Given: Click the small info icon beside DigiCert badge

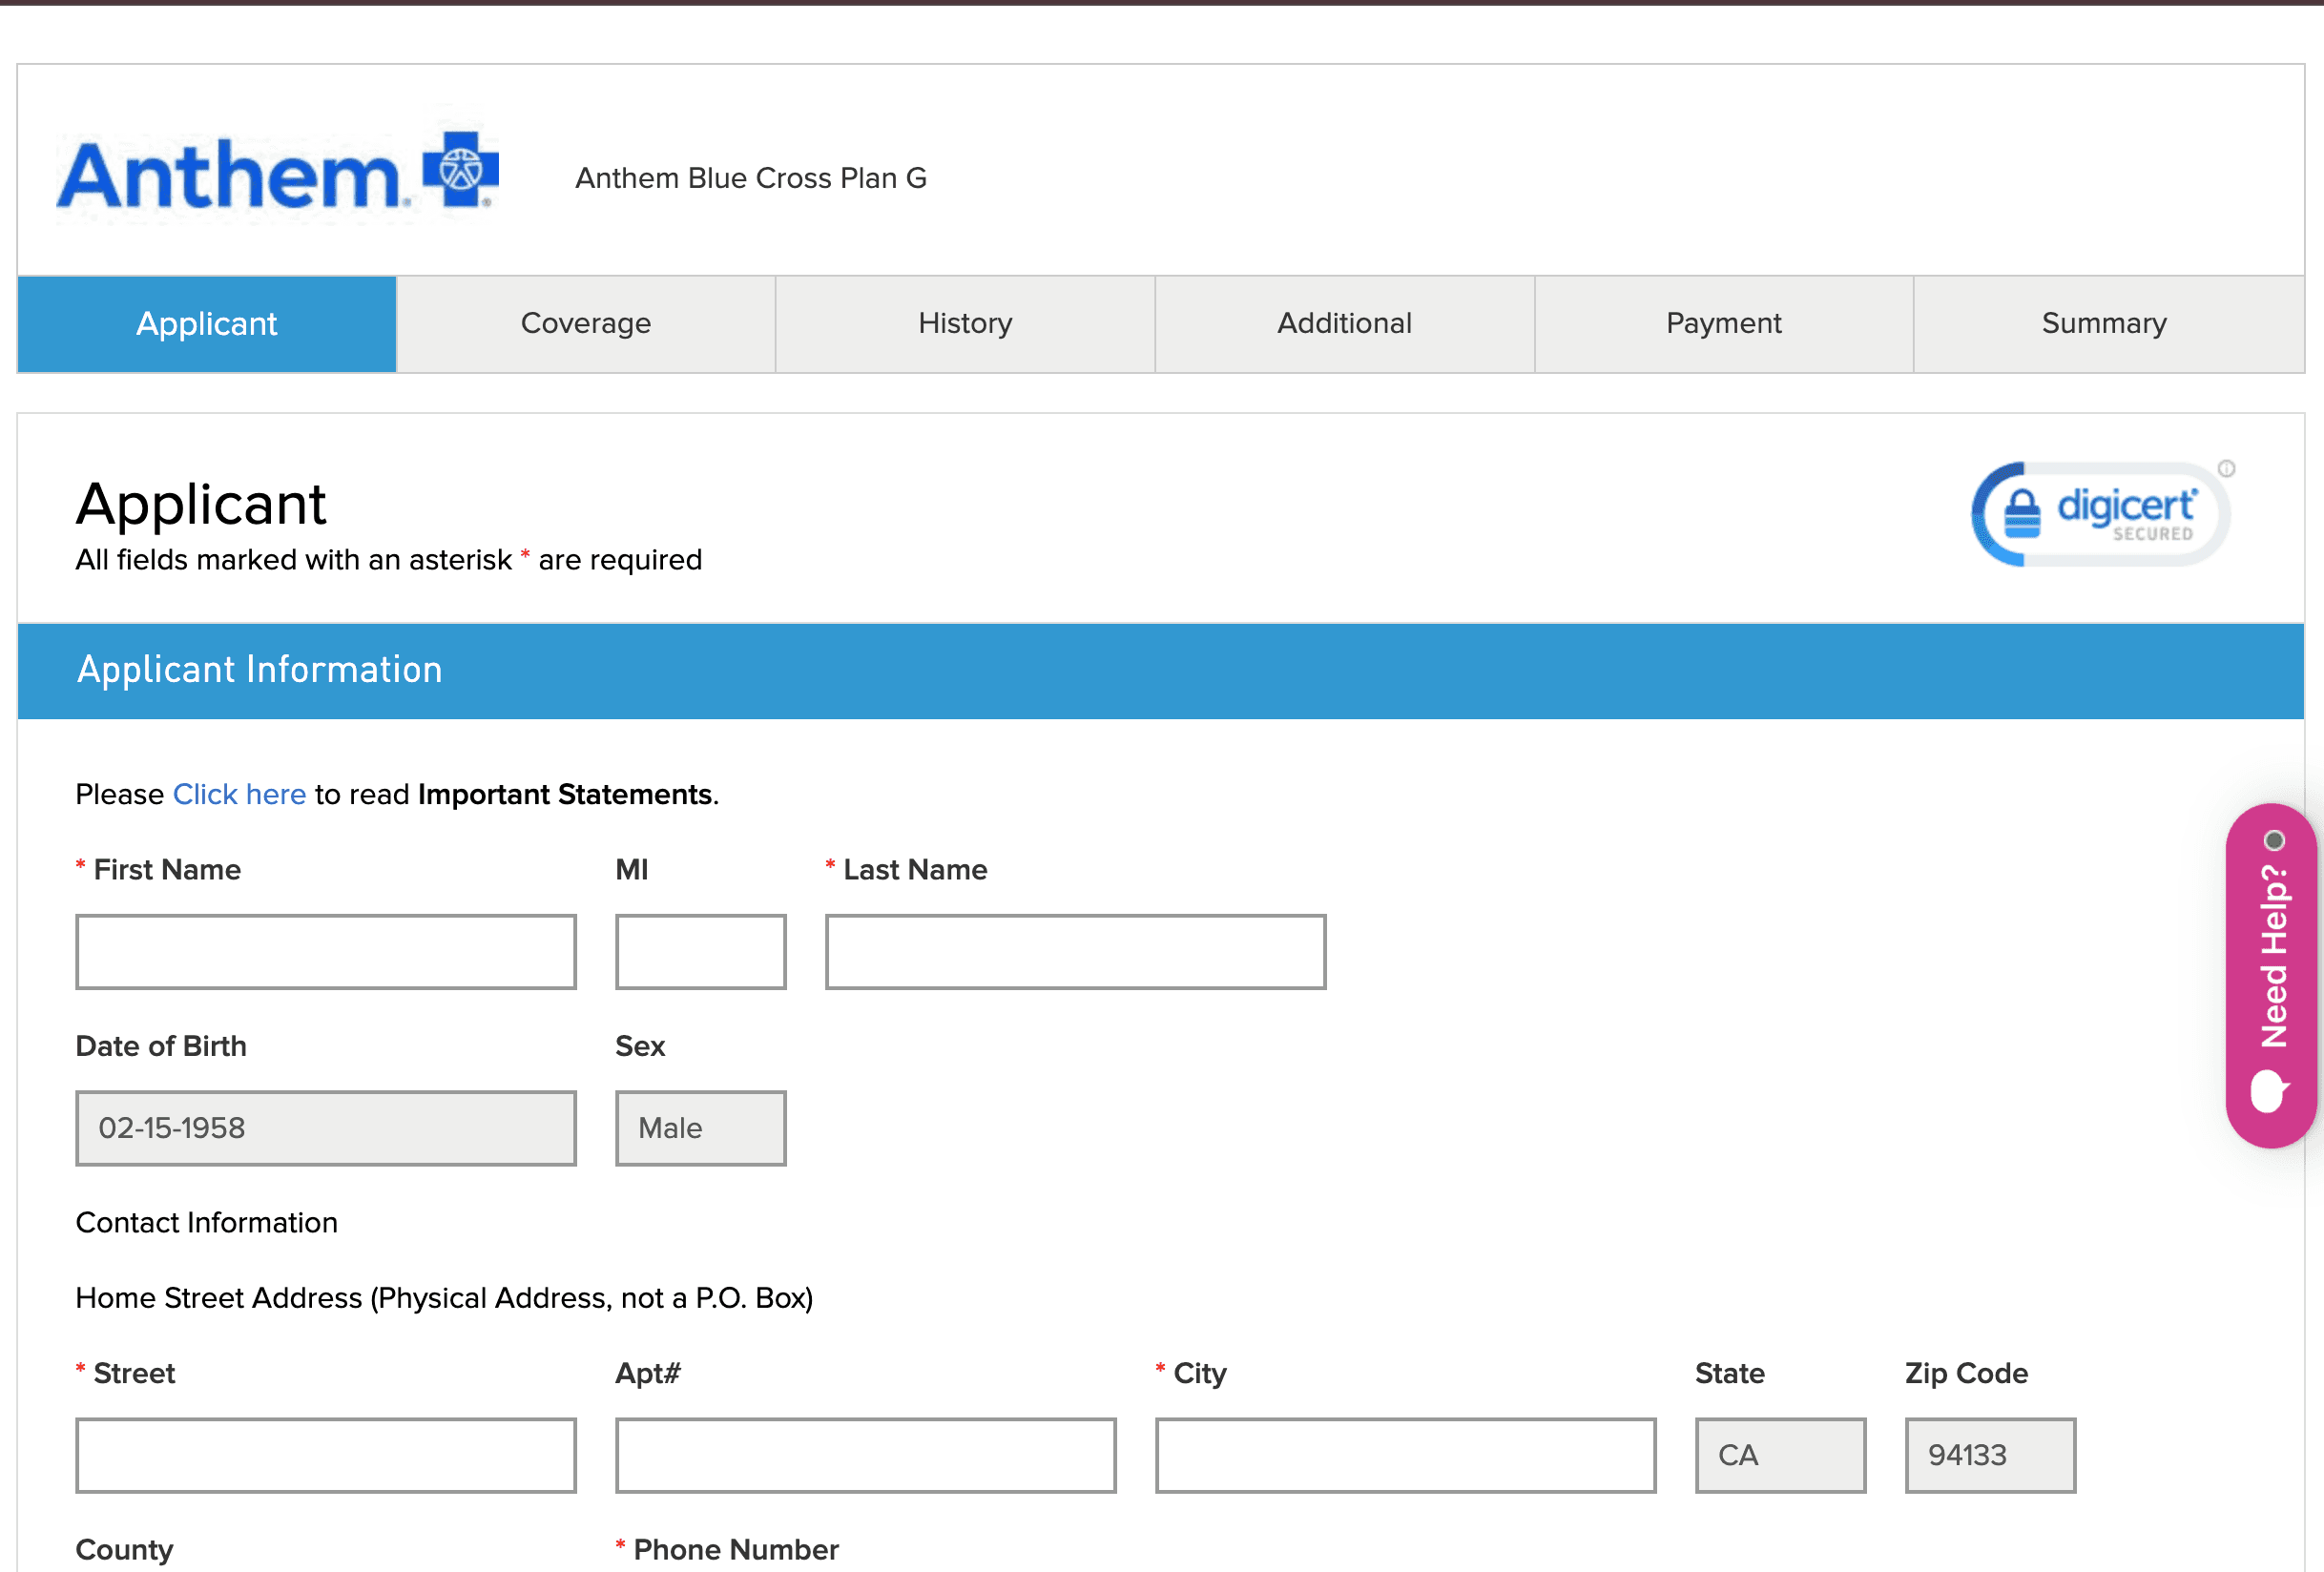Looking at the screenshot, I should [2226, 469].
